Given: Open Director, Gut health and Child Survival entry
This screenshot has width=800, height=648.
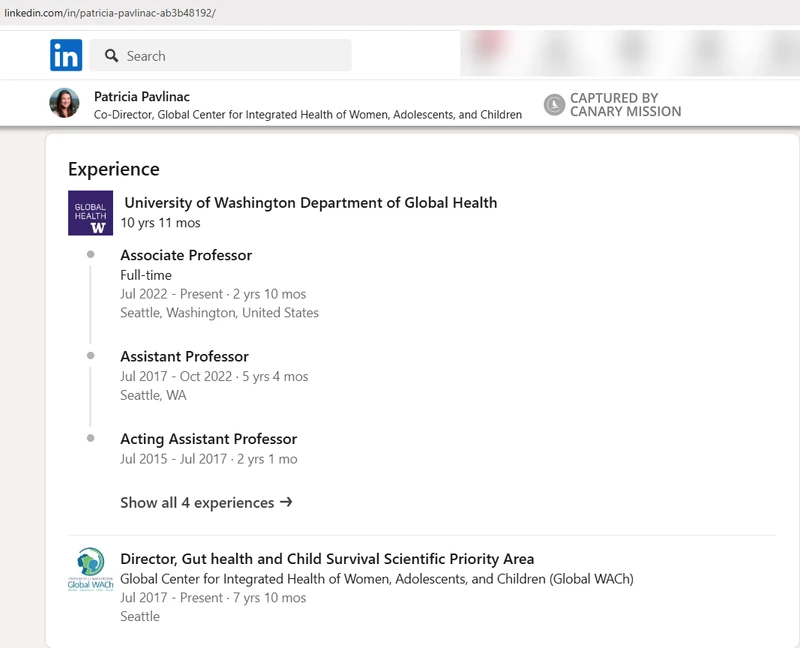Looking at the screenshot, I should pos(327,559).
